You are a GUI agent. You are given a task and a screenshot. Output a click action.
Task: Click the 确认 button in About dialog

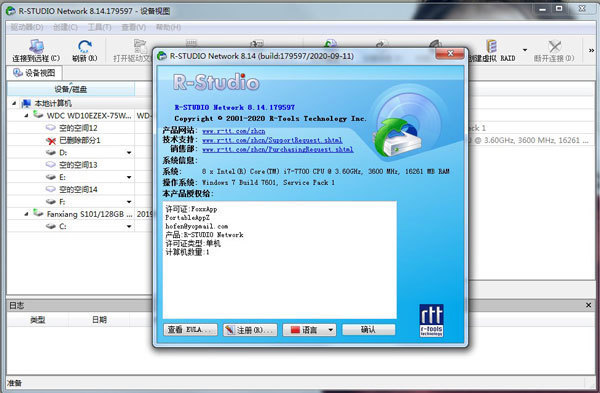pos(368,329)
